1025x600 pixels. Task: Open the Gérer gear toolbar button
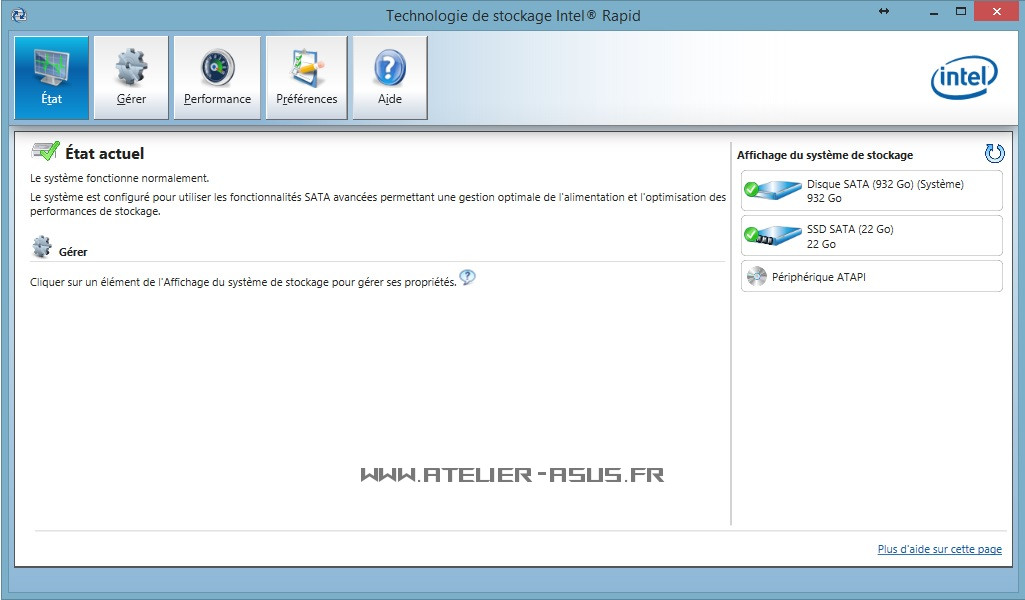tap(131, 78)
